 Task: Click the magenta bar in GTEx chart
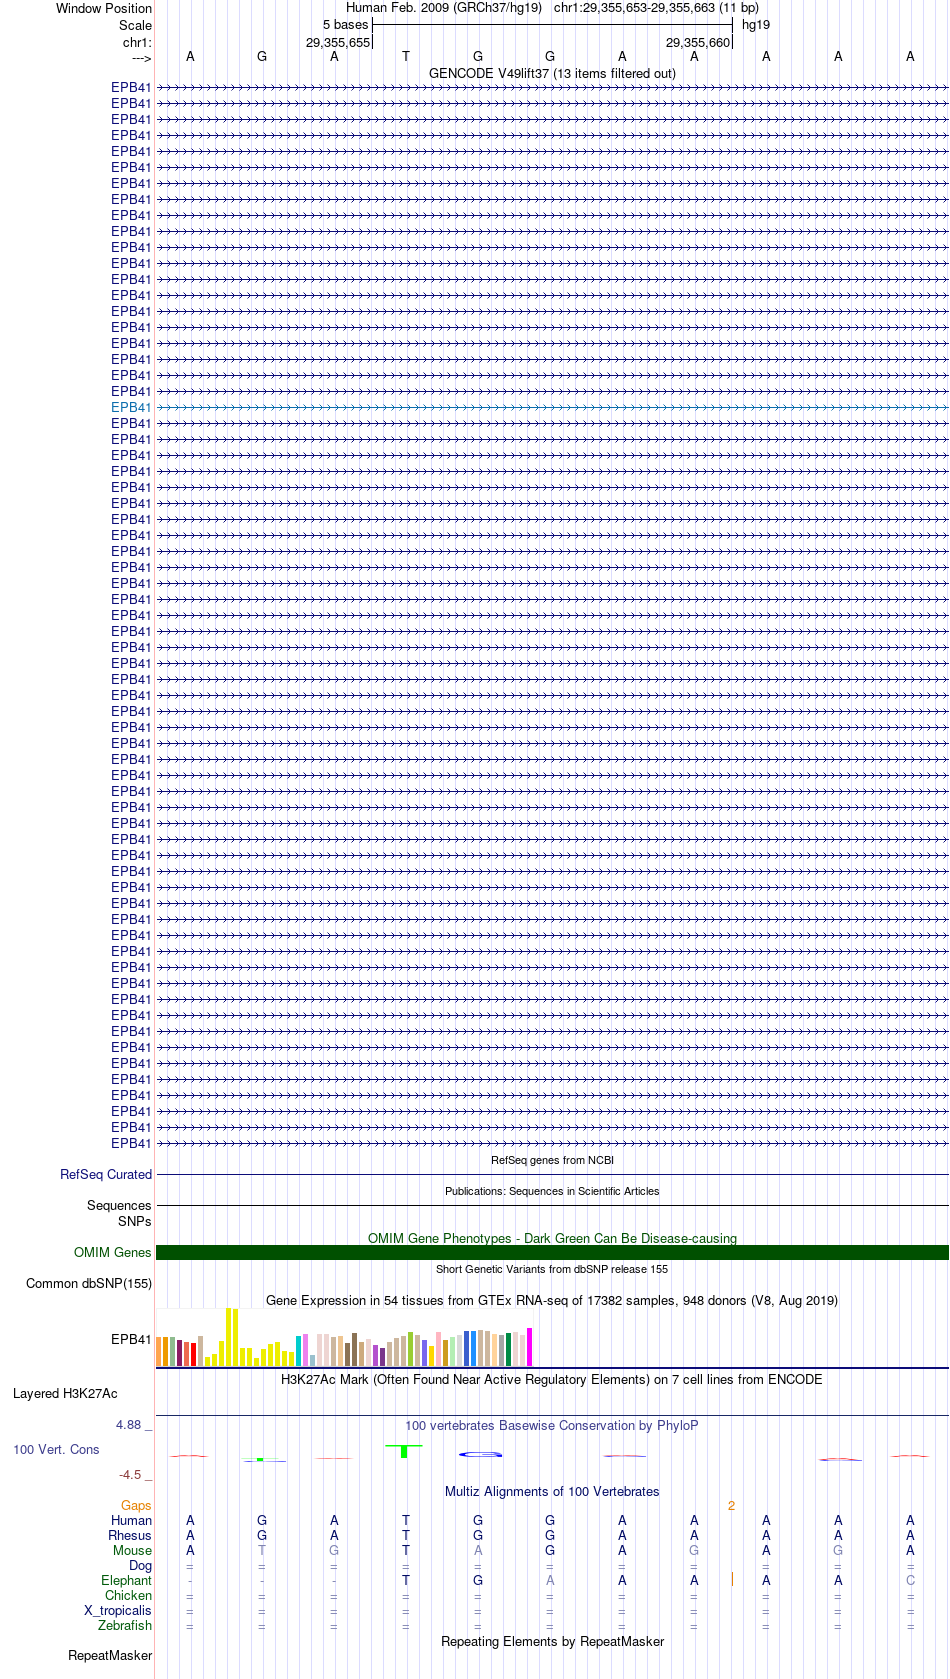530,1347
